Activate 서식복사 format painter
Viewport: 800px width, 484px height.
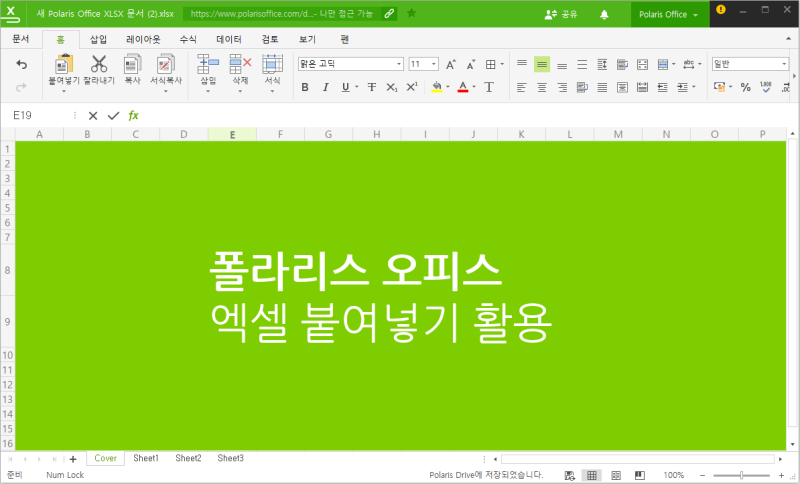click(165, 64)
